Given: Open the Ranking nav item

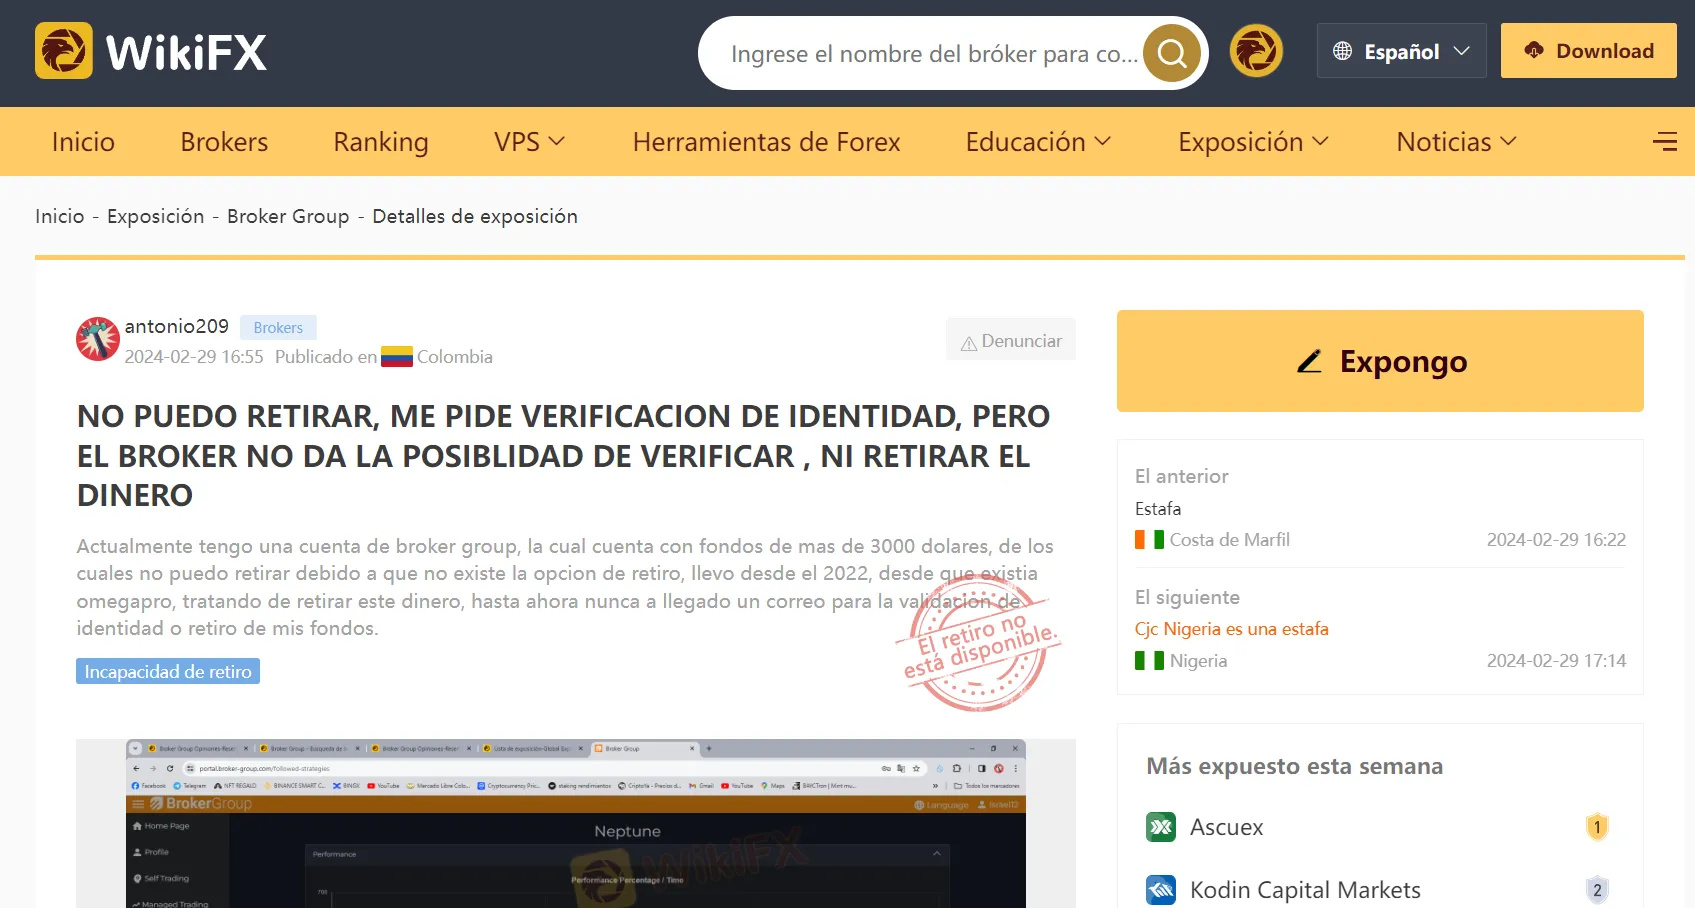Looking at the screenshot, I should 381,142.
